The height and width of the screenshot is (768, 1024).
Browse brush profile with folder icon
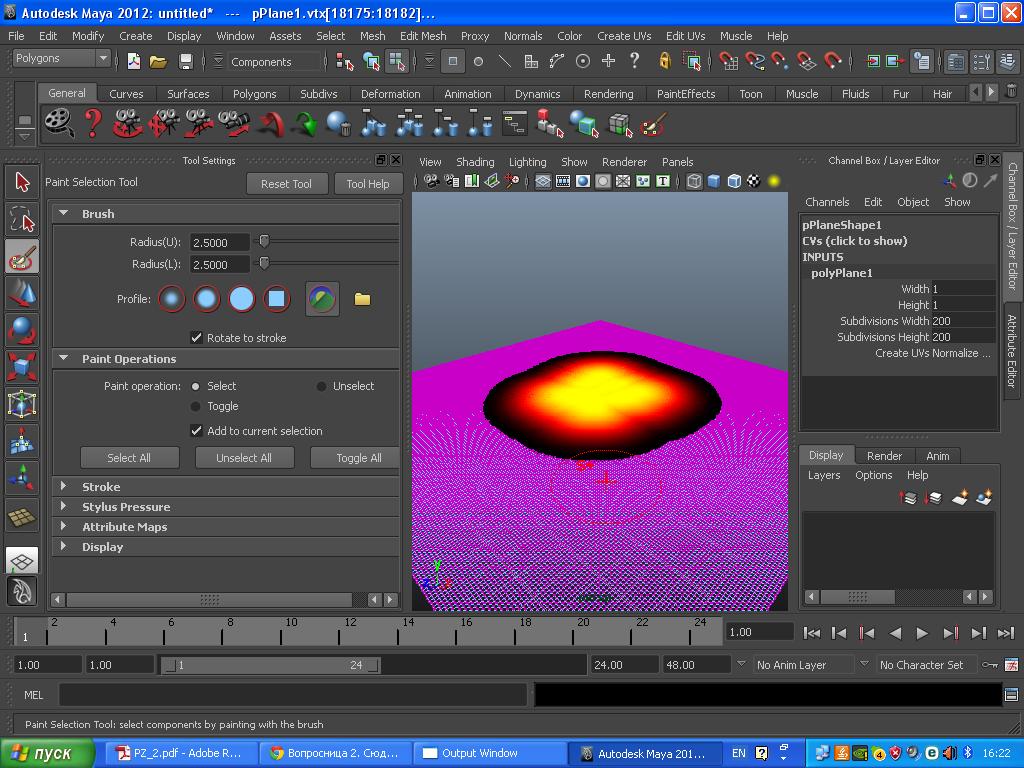click(362, 299)
